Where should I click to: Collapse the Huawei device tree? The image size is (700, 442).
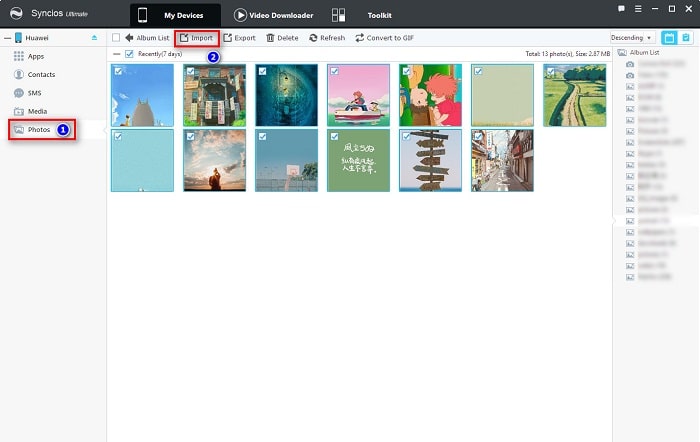pyautogui.click(x=6, y=38)
